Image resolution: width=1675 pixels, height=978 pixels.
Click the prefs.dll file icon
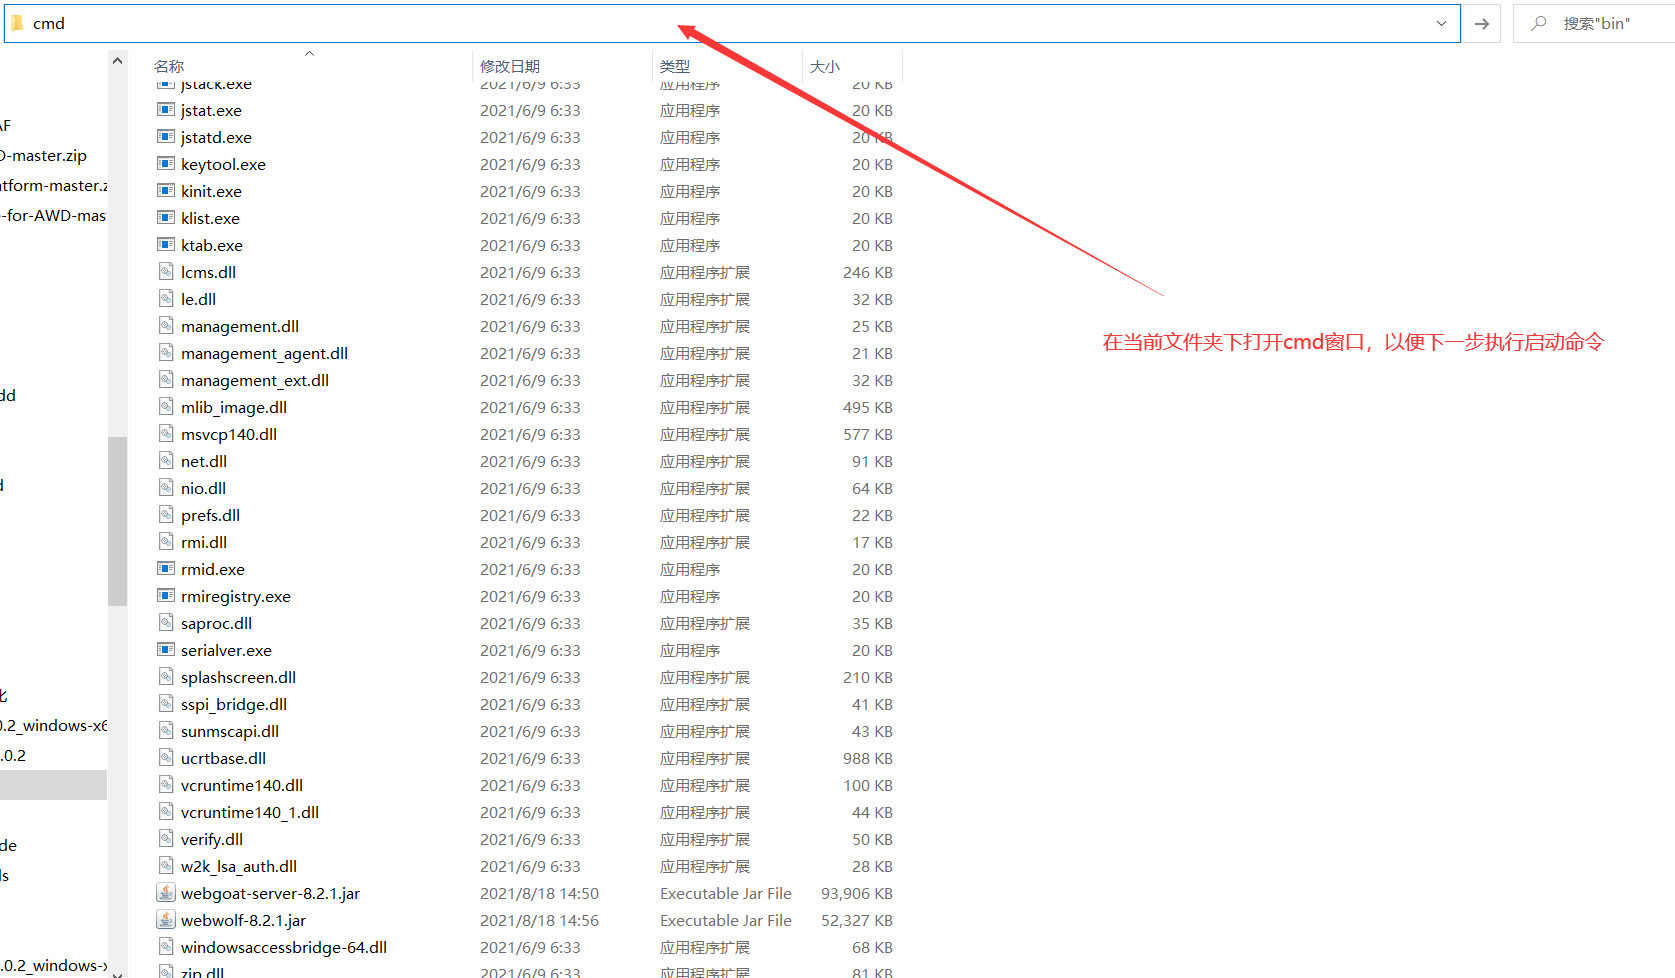click(166, 515)
